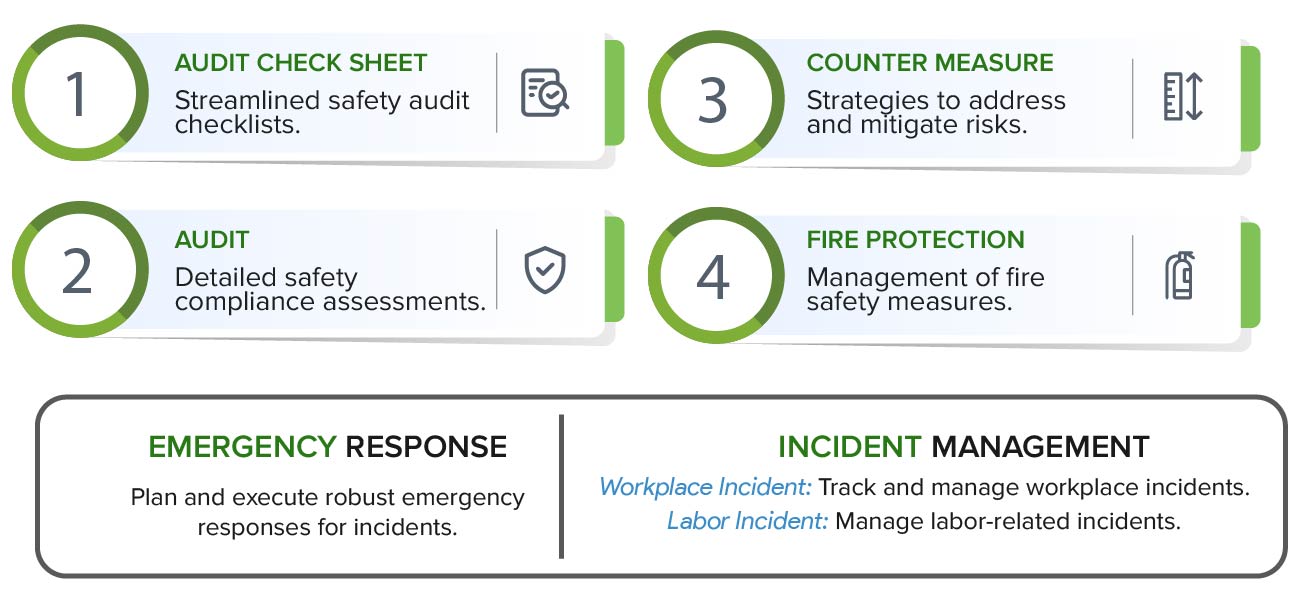The width and height of the screenshot is (1300, 603).
Task: Go to the Fire Protection heading
Action: coord(915,240)
